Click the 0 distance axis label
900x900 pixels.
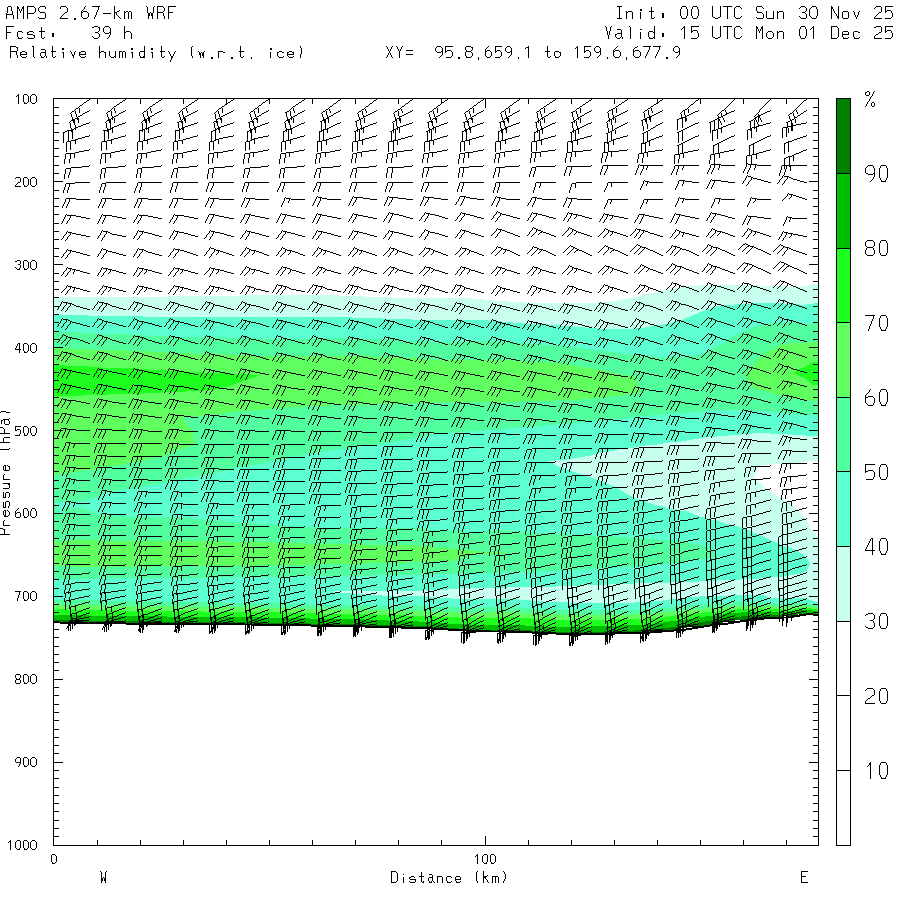(x=53, y=859)
